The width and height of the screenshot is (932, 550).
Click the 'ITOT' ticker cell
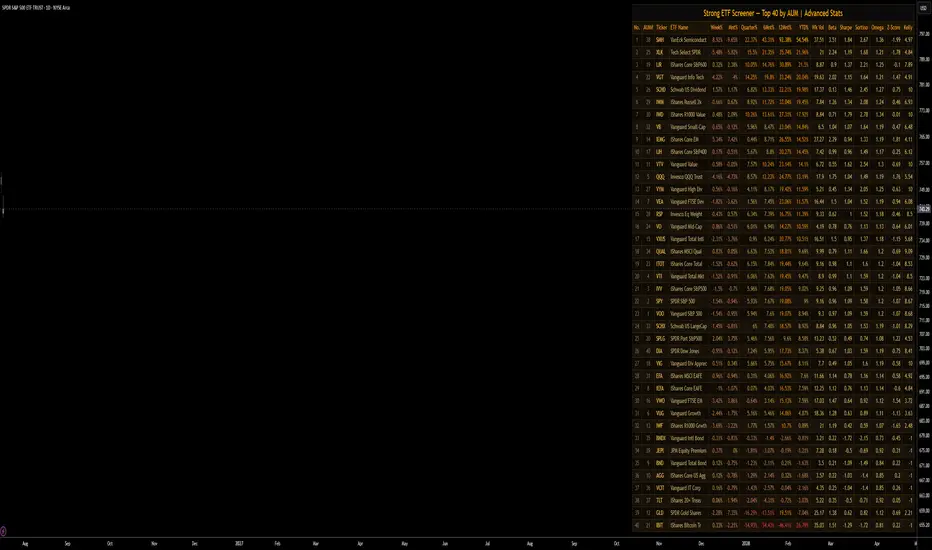tap(660, 264)
